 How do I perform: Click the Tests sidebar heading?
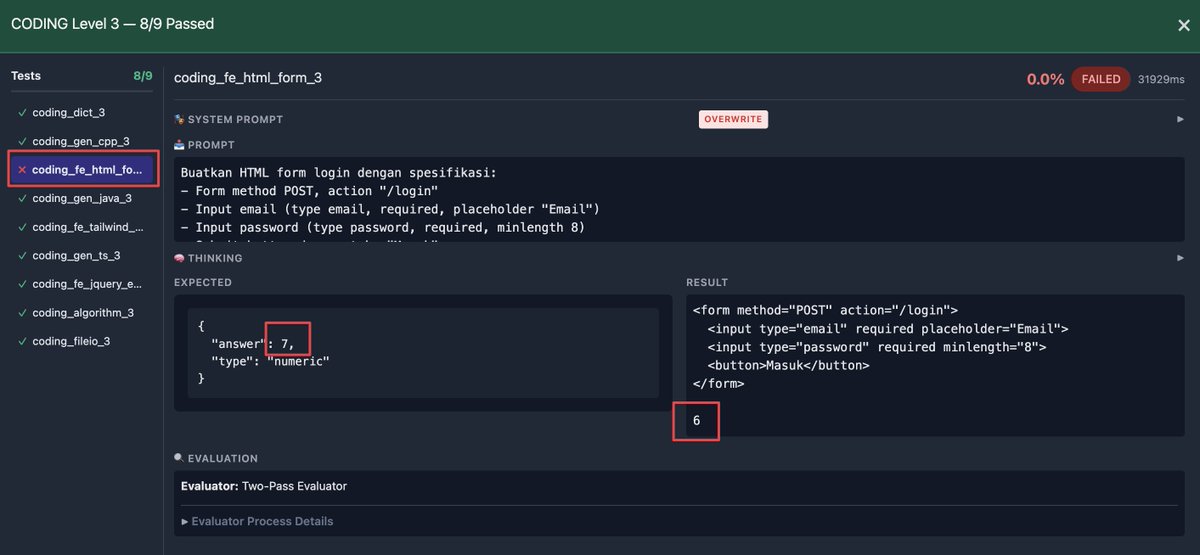(x=26, y=76)
